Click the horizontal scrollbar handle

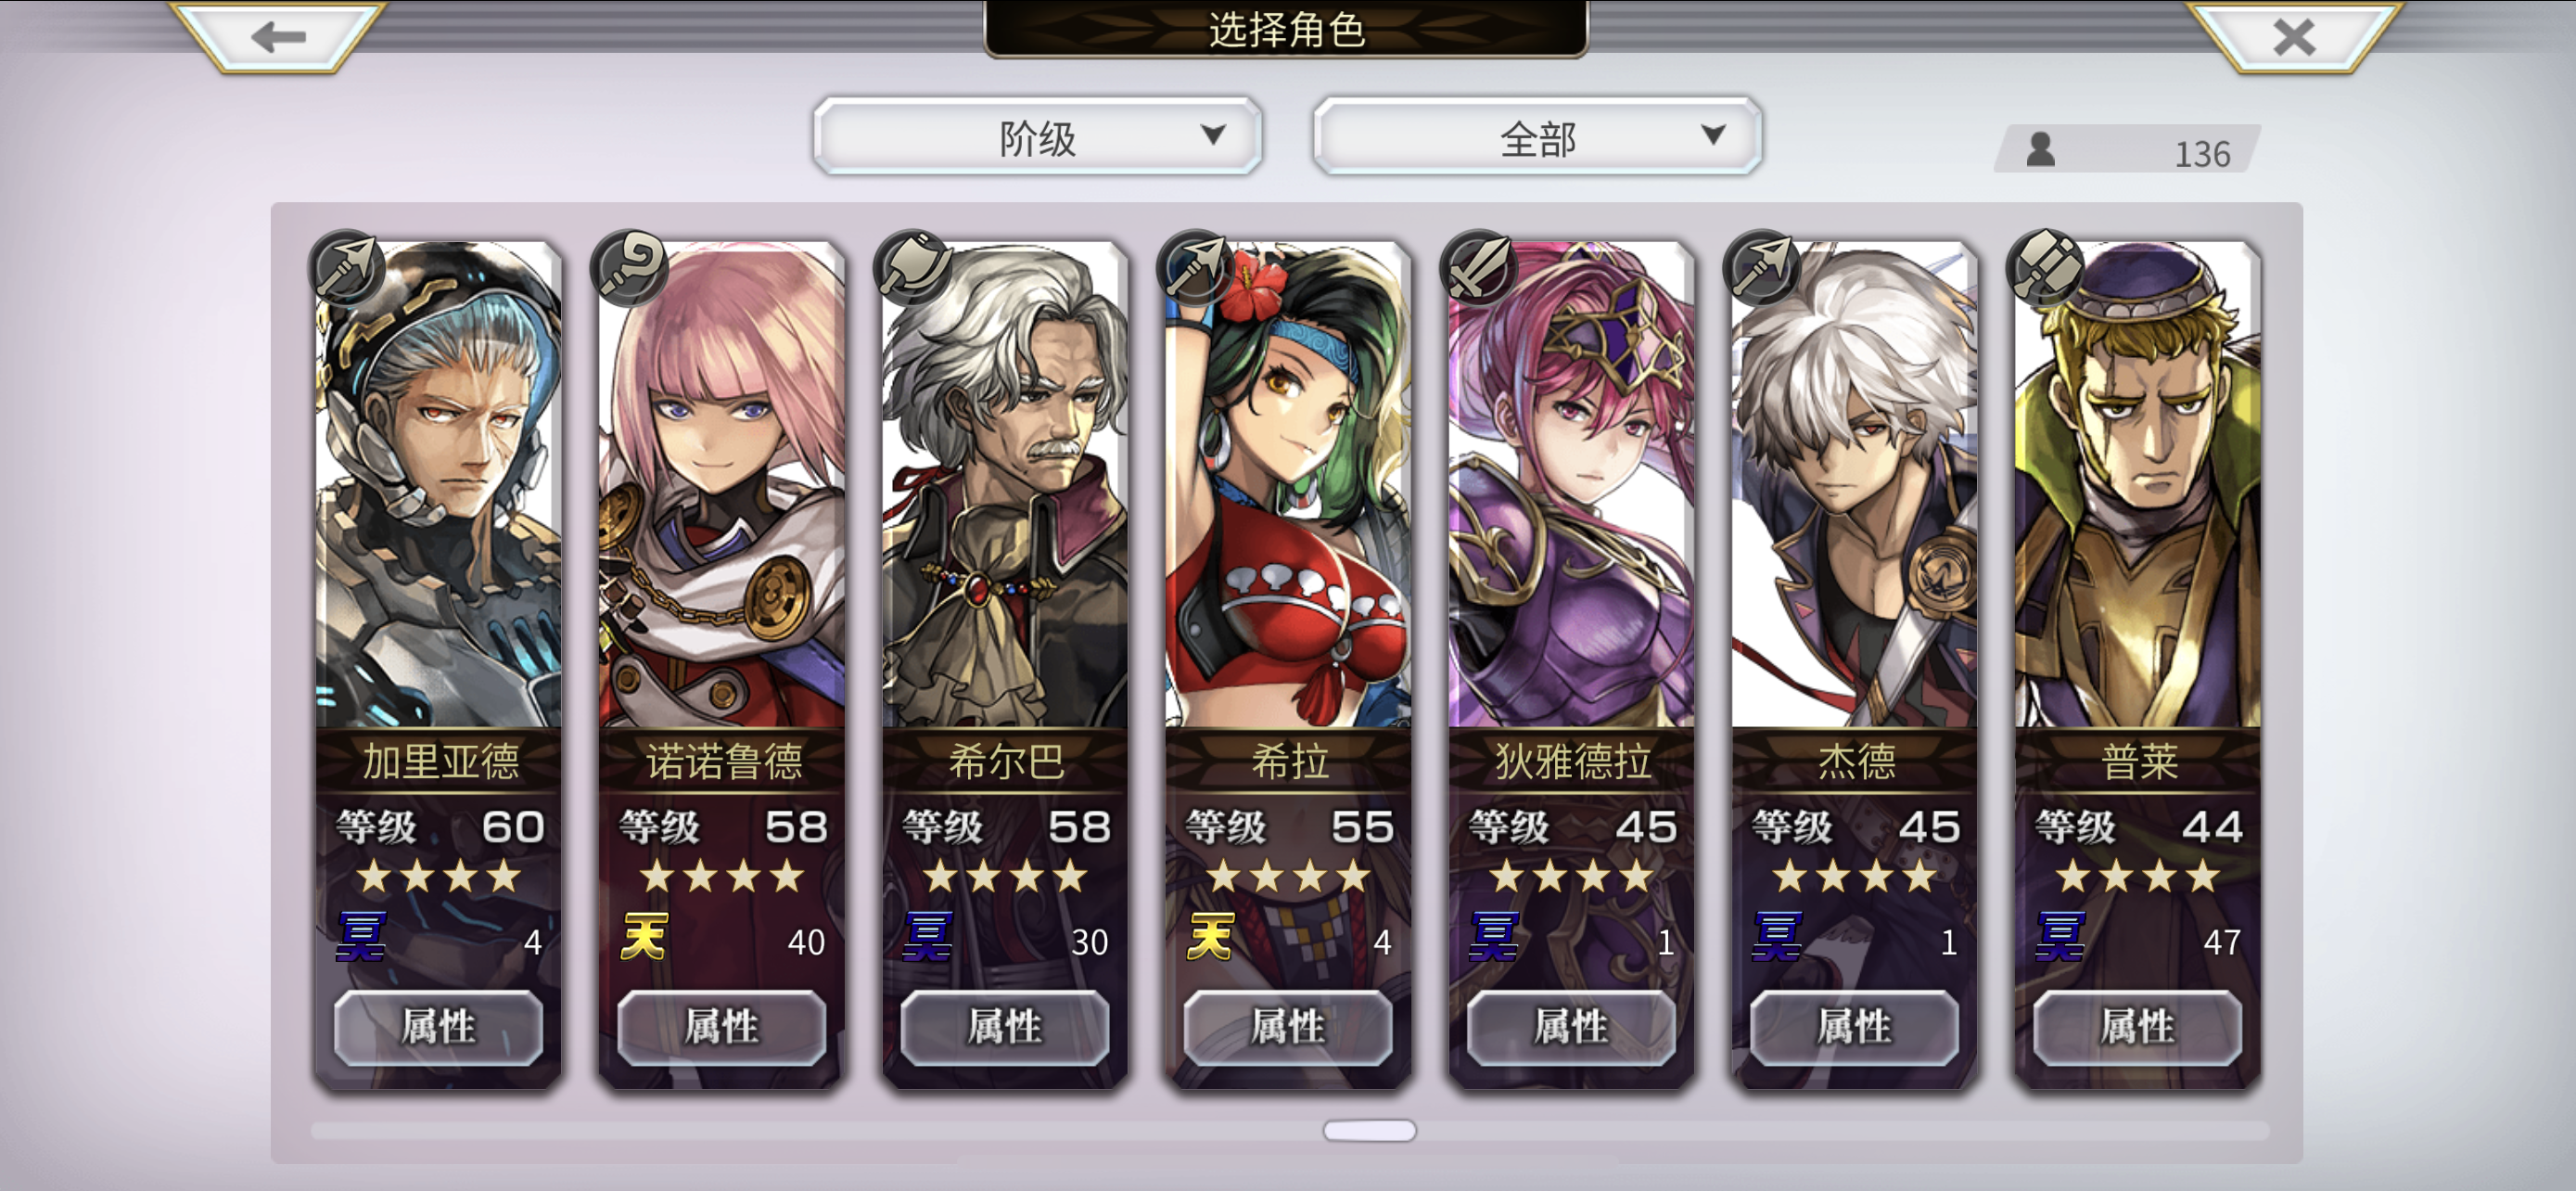(x=1369, y=1131)
